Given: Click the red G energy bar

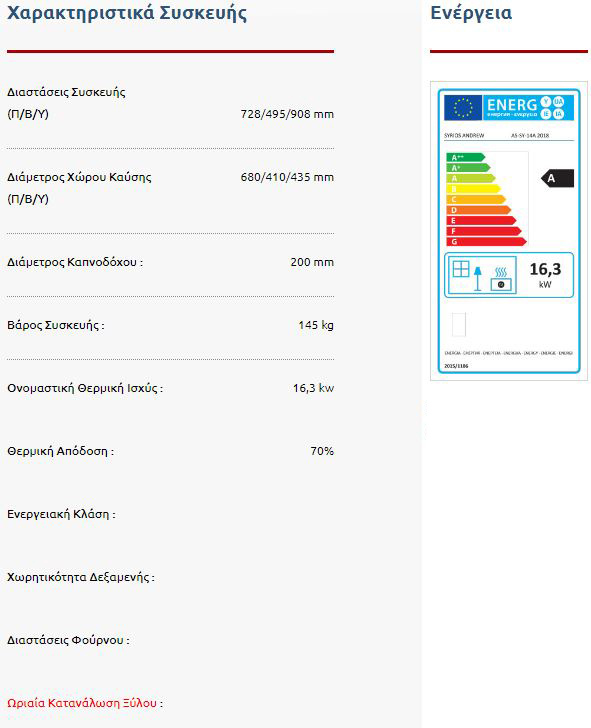Looking at the screenshot, I should (487, 241).
